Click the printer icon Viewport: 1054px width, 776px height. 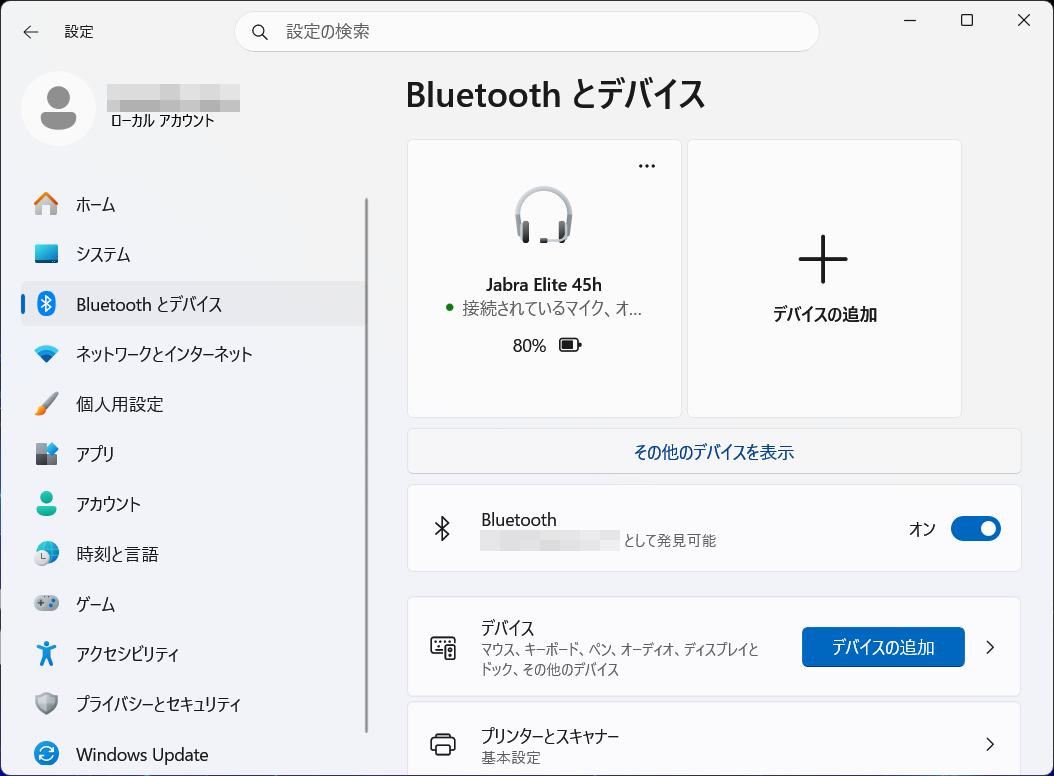pyautogui.click(x=443, y=744)
